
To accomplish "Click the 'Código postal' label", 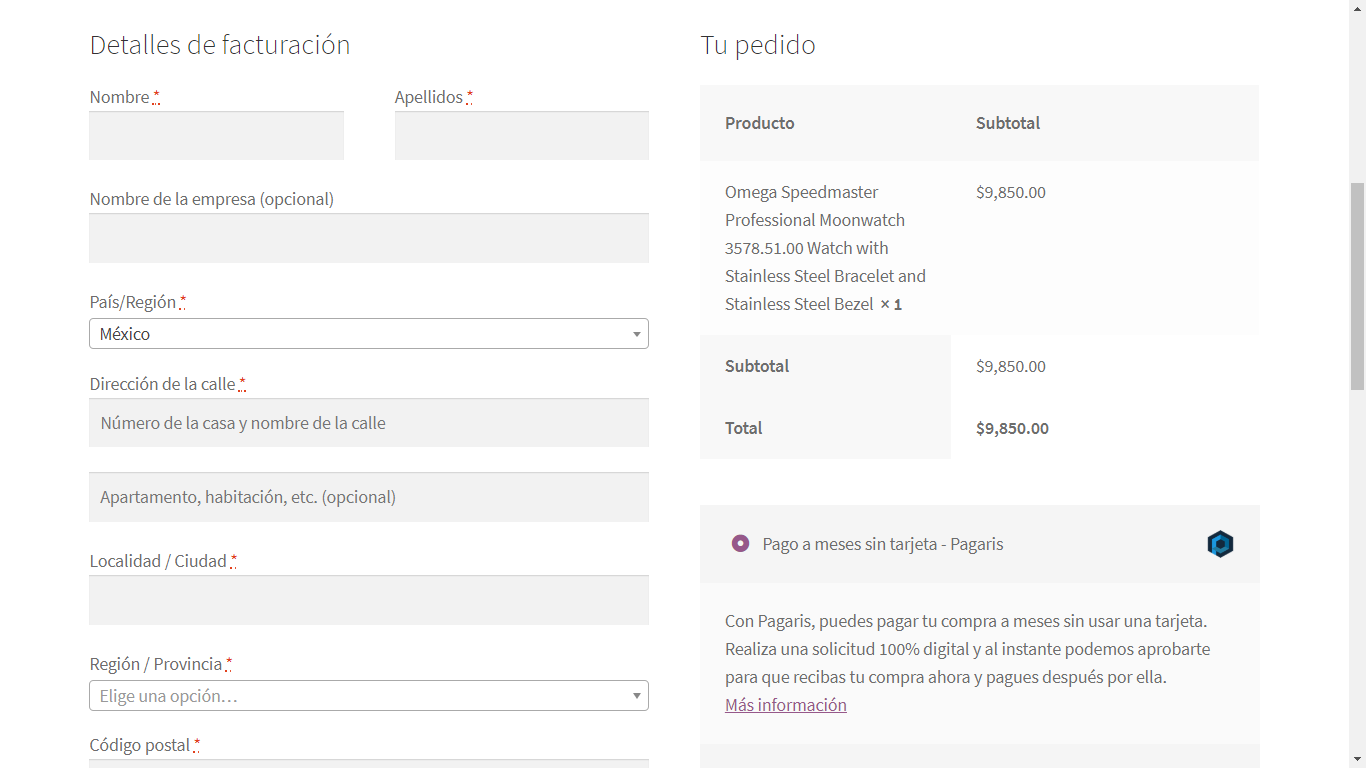I will [x=140, y=745].
